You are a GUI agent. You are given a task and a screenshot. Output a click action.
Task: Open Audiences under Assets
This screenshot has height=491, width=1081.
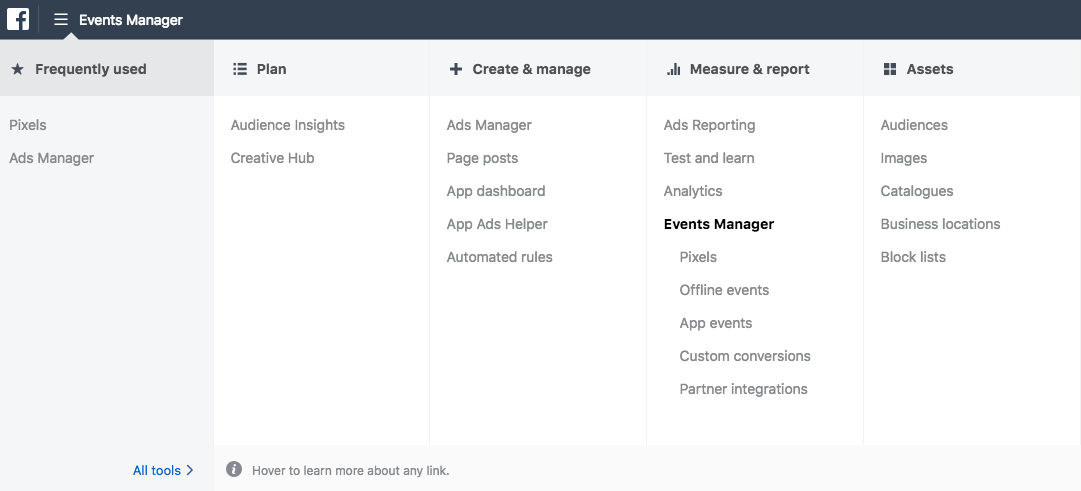[x=914, y=125]
